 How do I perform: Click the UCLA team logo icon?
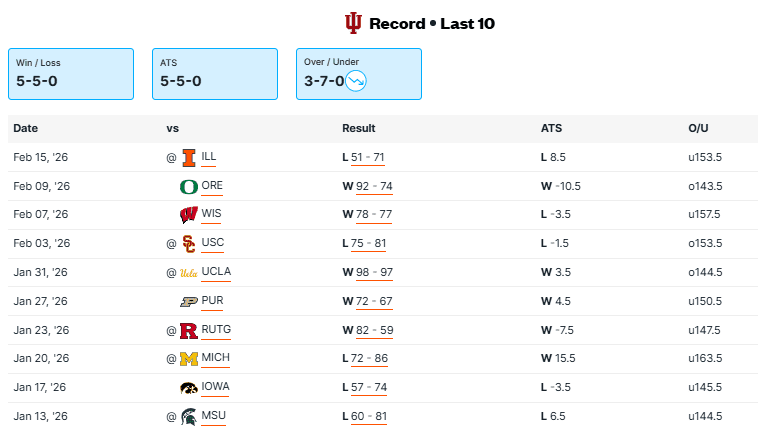click(x=188, y=272)
